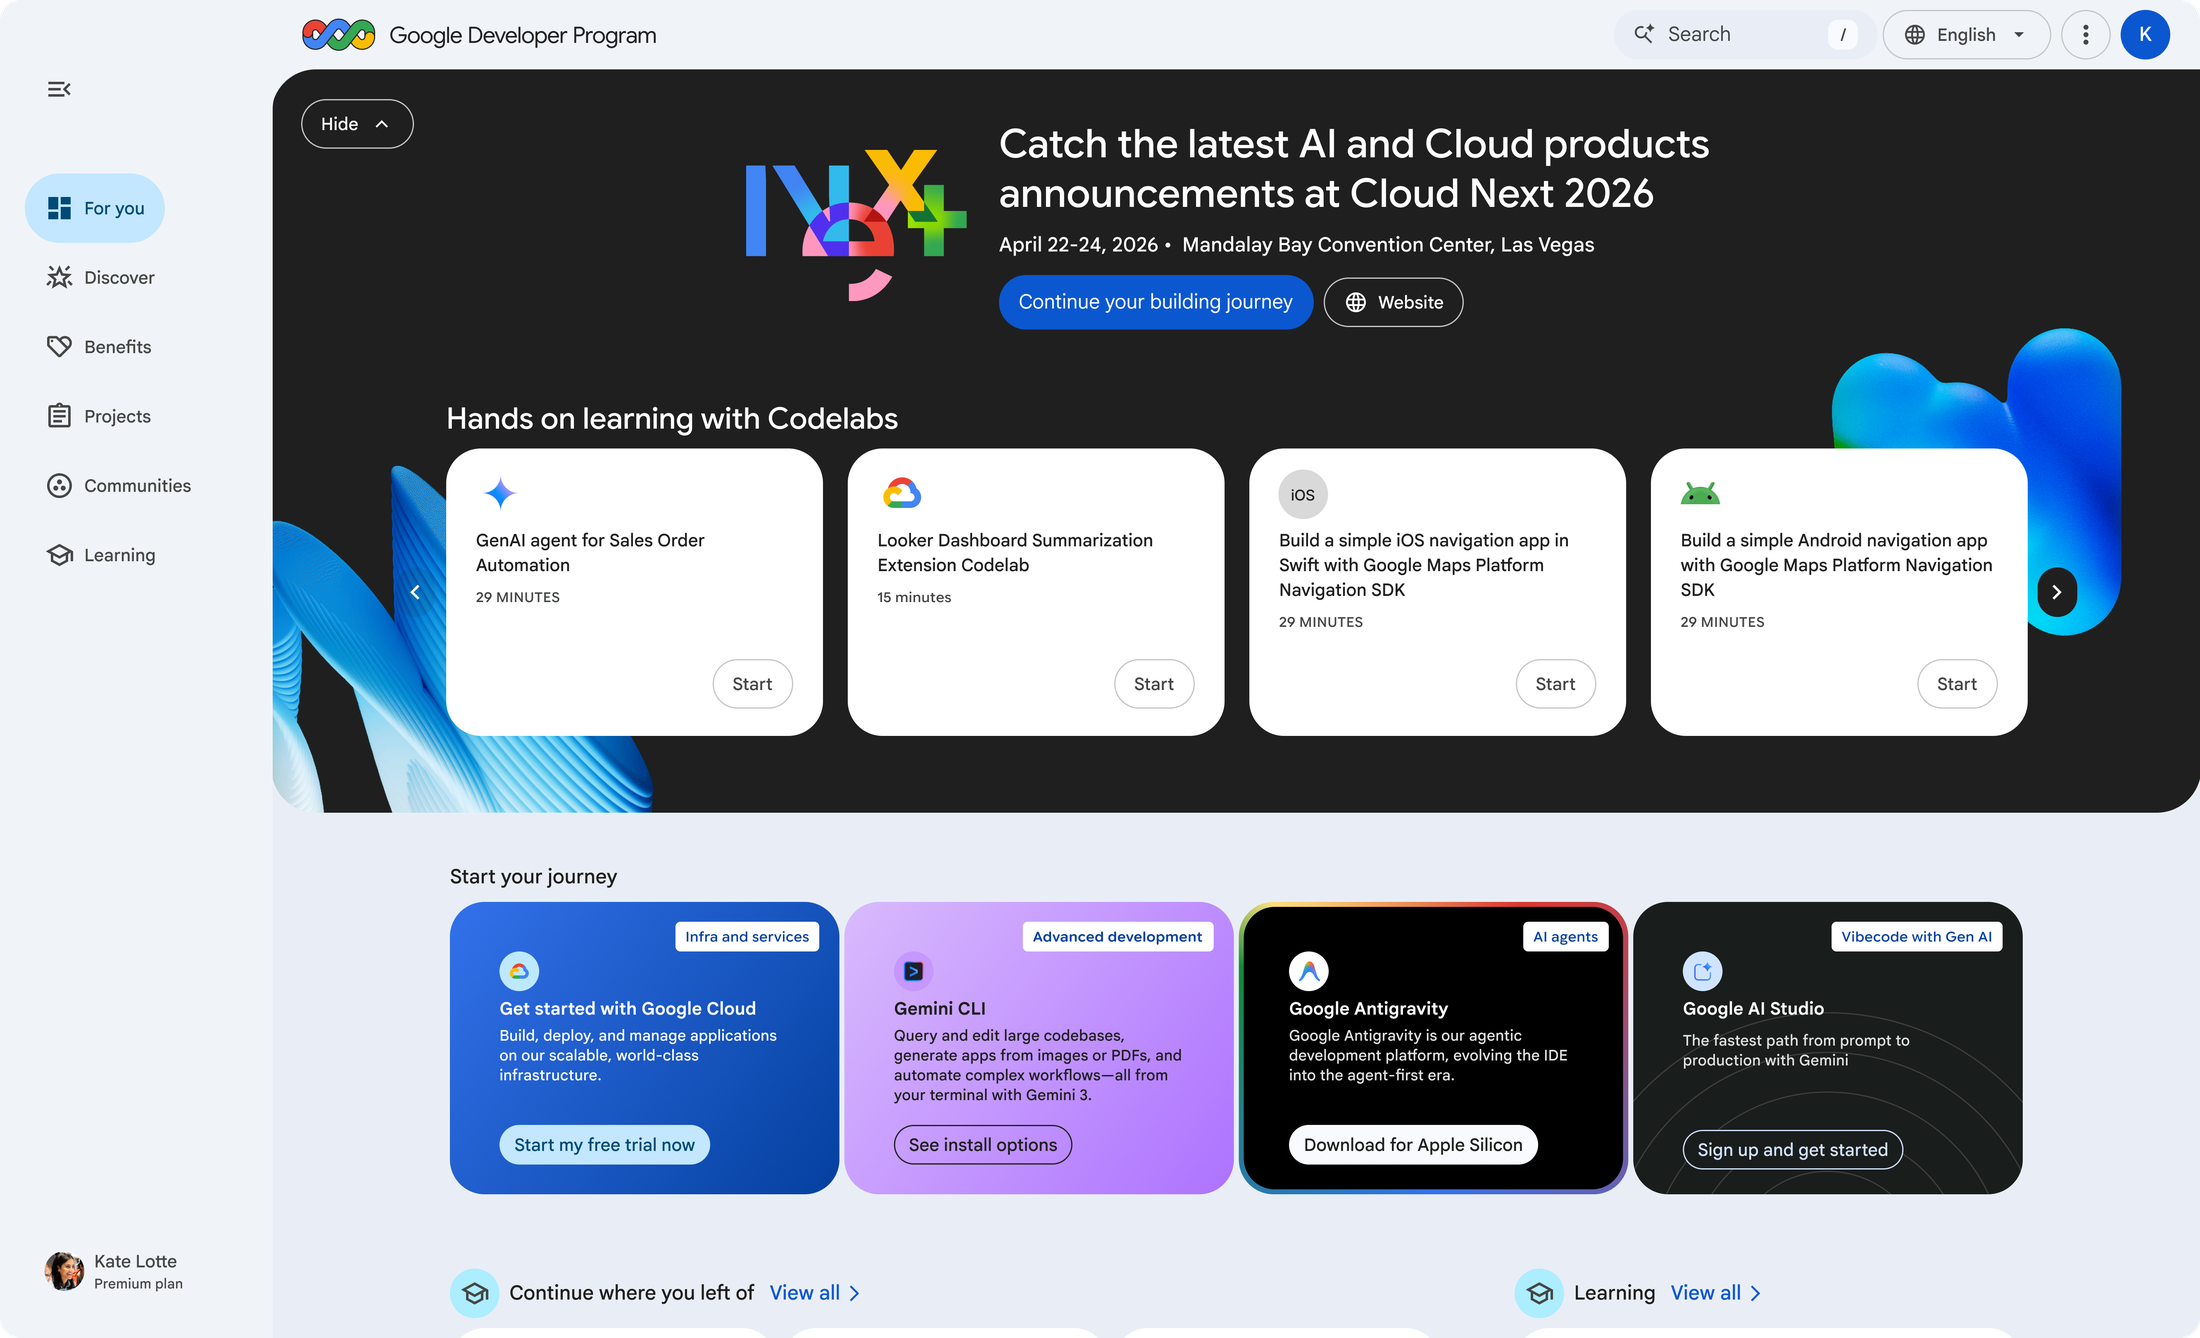The width and height of the screenshot is (2200, 1338).
Task: Collapse the left navigation sidebar
Action: (x=58, y=89)
